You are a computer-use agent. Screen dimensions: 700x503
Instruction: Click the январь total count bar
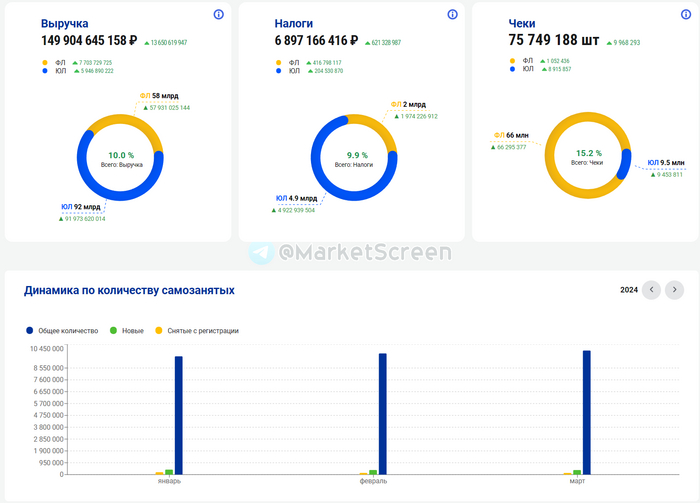[179, 416]
